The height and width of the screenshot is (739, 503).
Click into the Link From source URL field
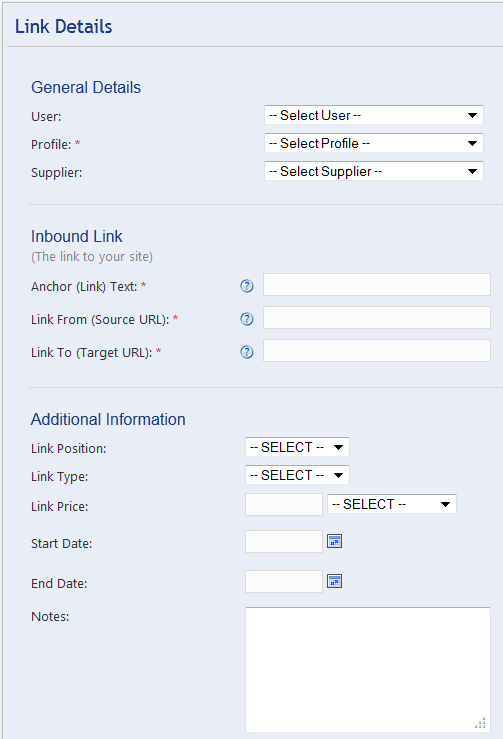(x=377, y=318)
